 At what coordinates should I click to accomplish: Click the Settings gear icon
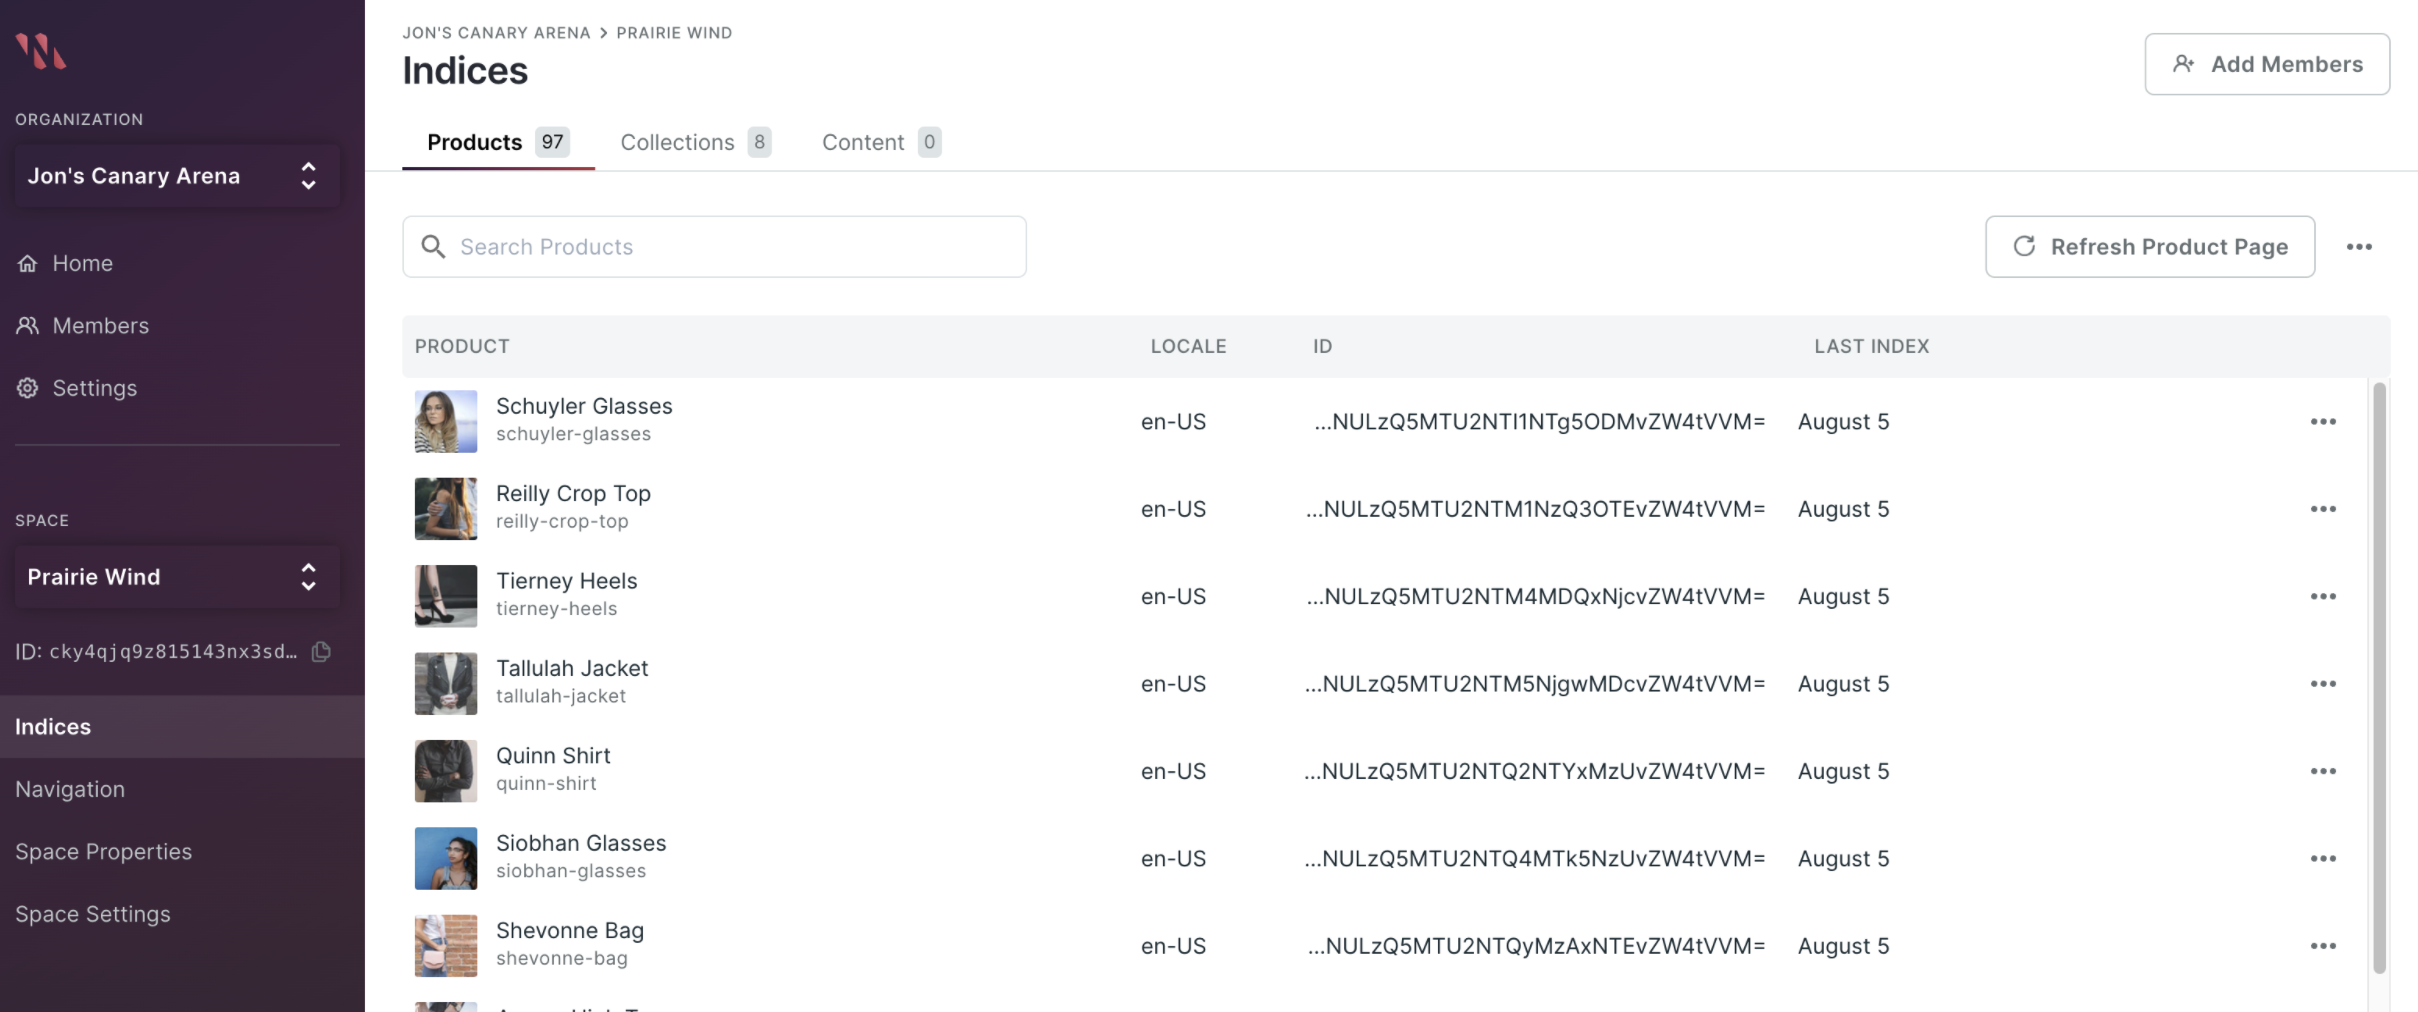[27, 388]
